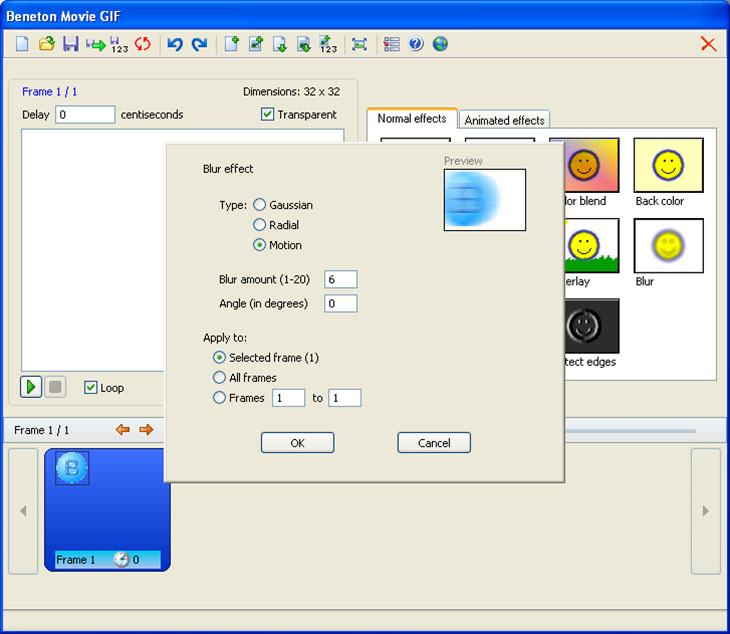Open the website globe icon
Image resolution: width=730 pixels, height=634 pixels.
click(x=440, y=44)
